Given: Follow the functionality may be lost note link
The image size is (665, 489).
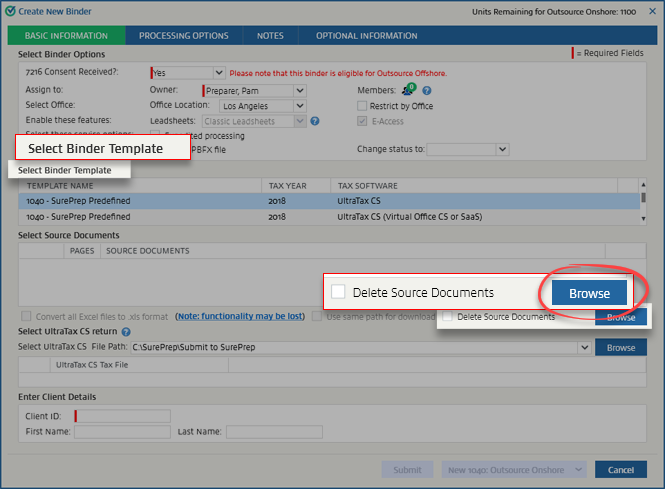Looking at the screenshot, I should pos(239,316).
